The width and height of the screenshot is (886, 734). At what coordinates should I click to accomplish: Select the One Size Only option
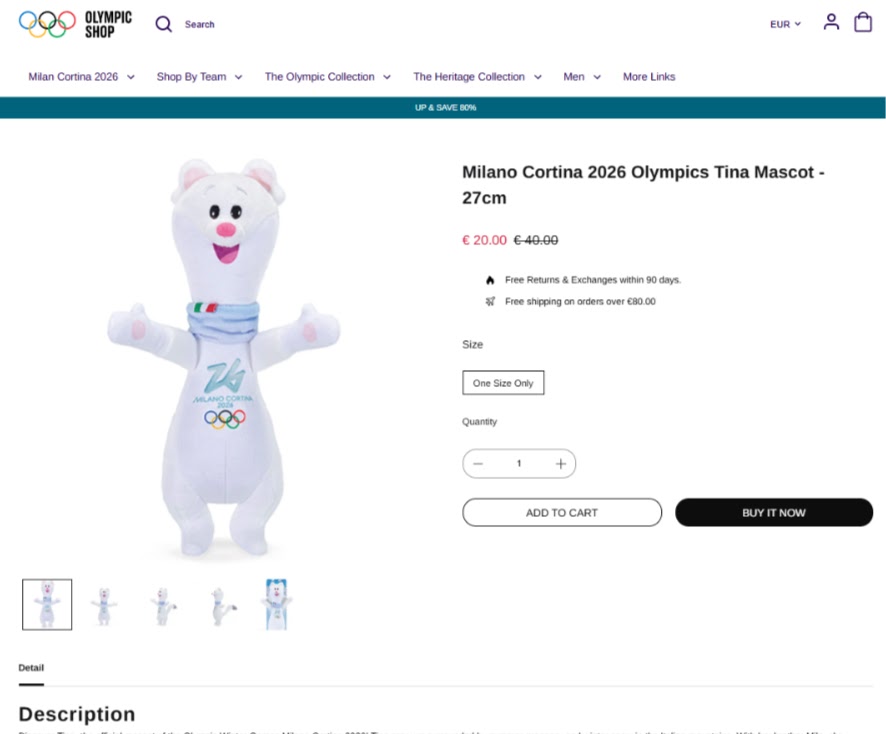pos(503,382)
